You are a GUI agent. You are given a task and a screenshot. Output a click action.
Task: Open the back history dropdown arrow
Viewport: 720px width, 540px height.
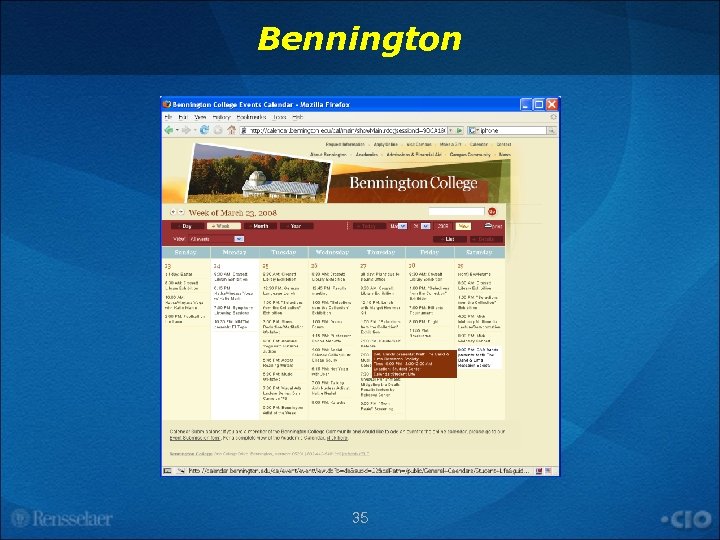(177, 131)
